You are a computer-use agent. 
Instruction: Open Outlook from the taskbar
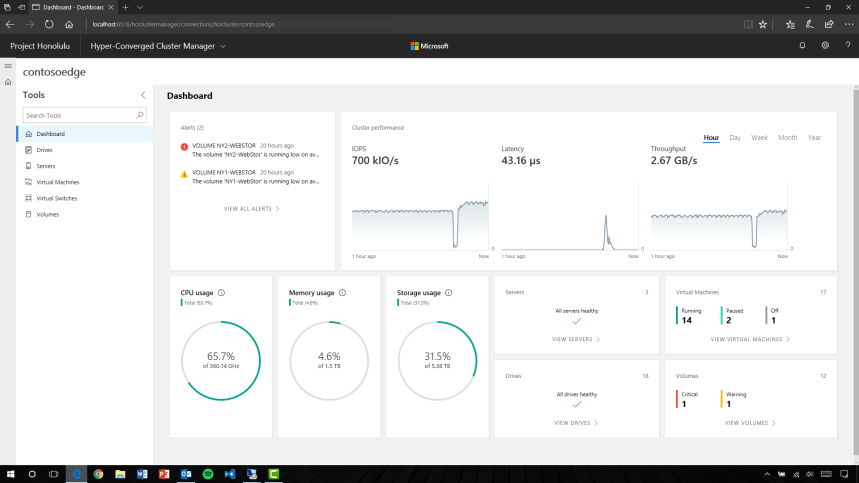(186, 474)
